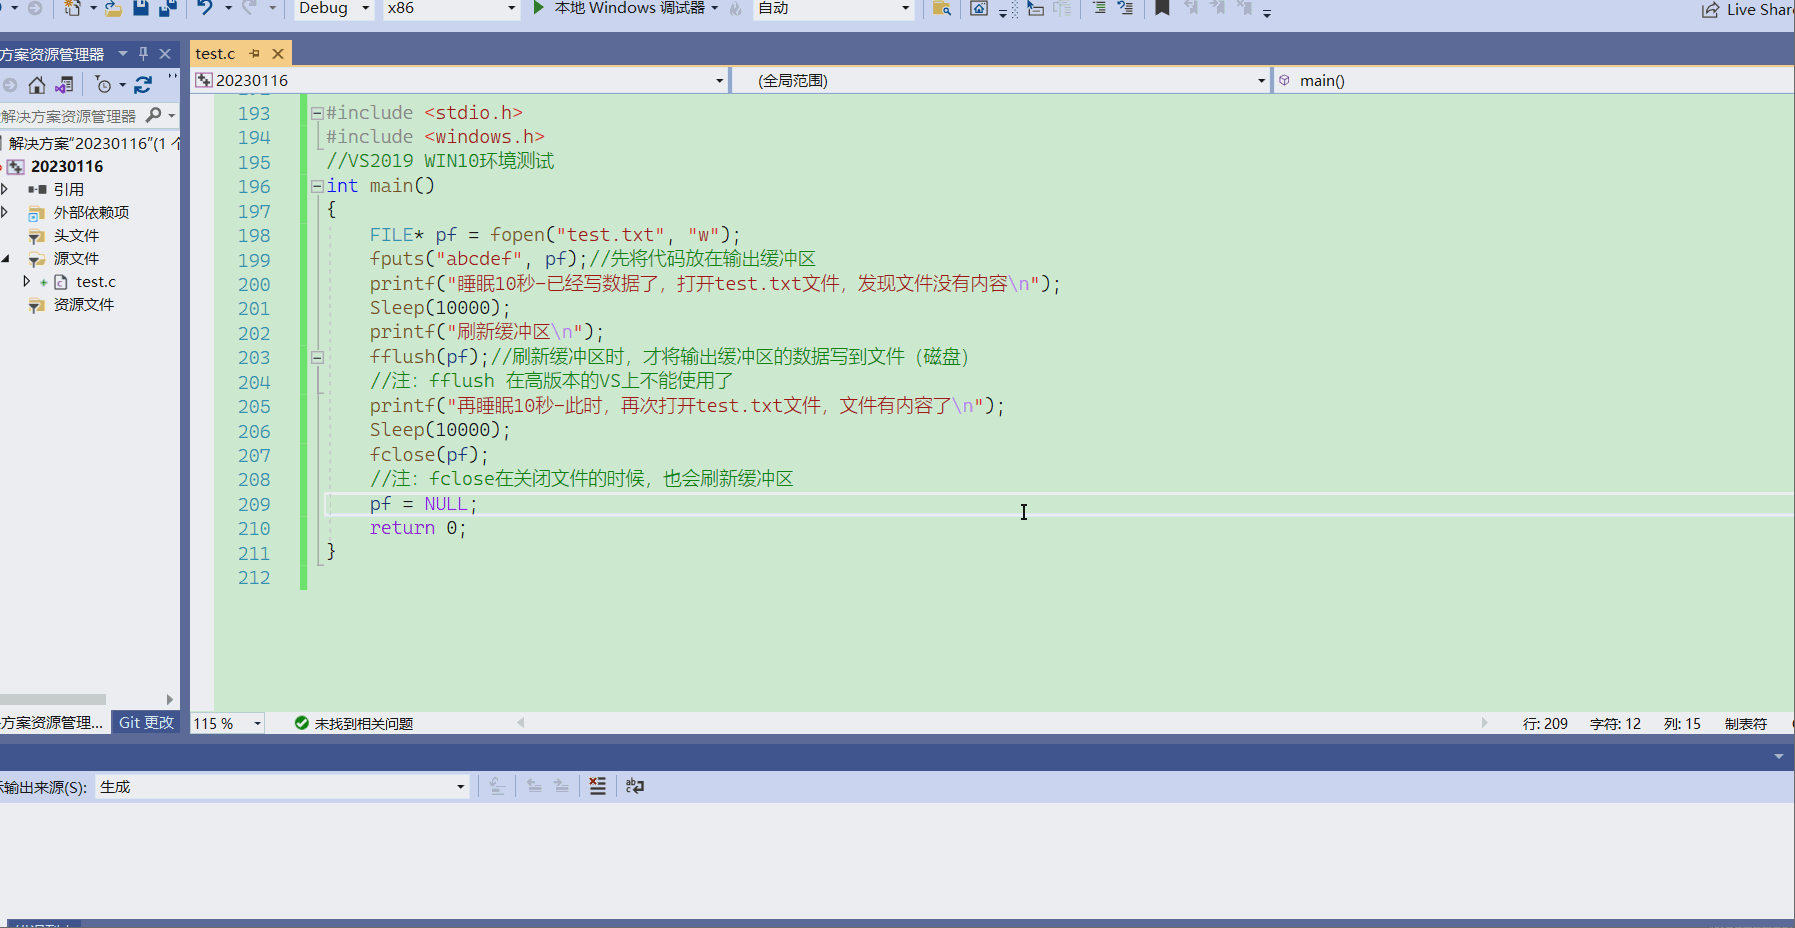Pin the Solution Explorer panel
1795x928 pixels.
(144, 53)
